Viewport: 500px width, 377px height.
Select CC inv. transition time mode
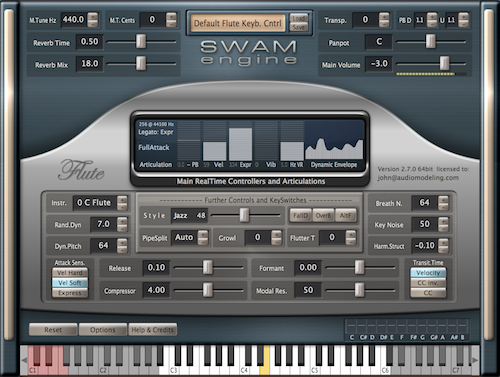tap(428, 283)
